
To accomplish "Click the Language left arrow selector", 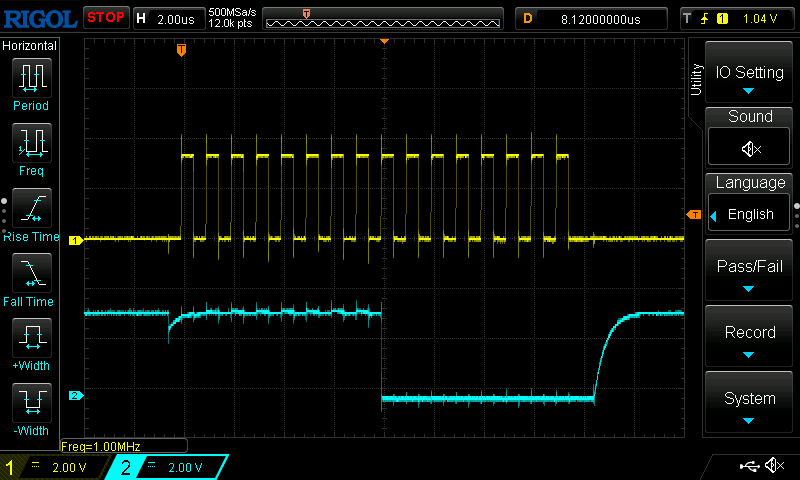I will click(x=713, y=216).
